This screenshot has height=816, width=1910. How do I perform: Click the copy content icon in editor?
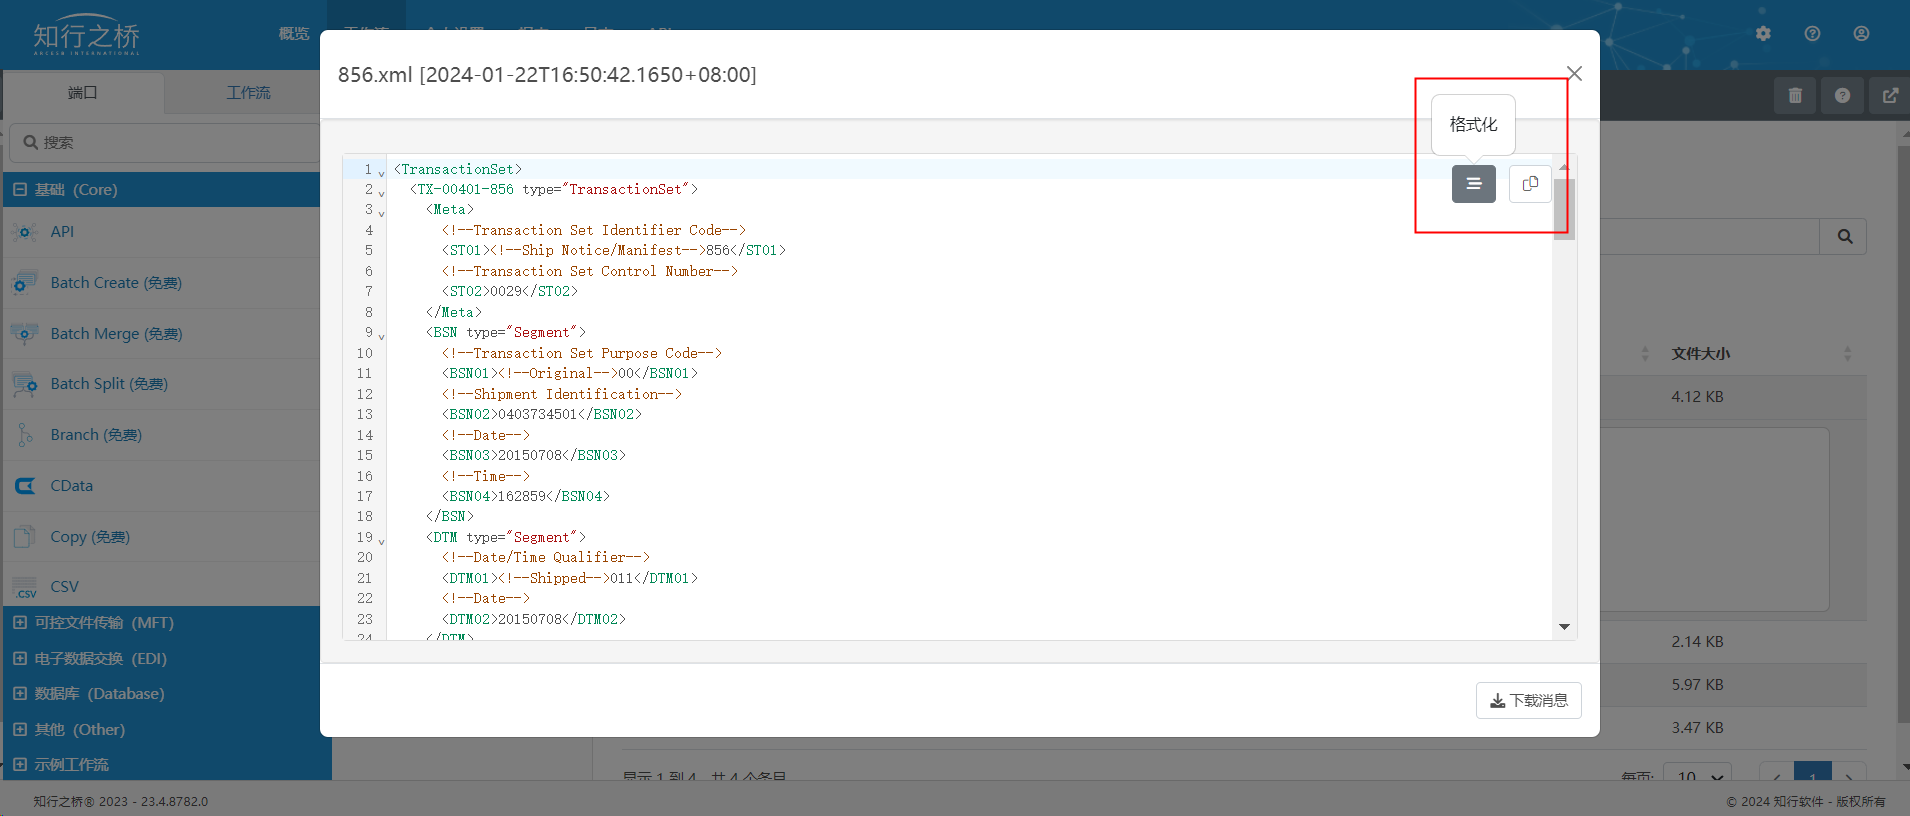coord(1530,184)
